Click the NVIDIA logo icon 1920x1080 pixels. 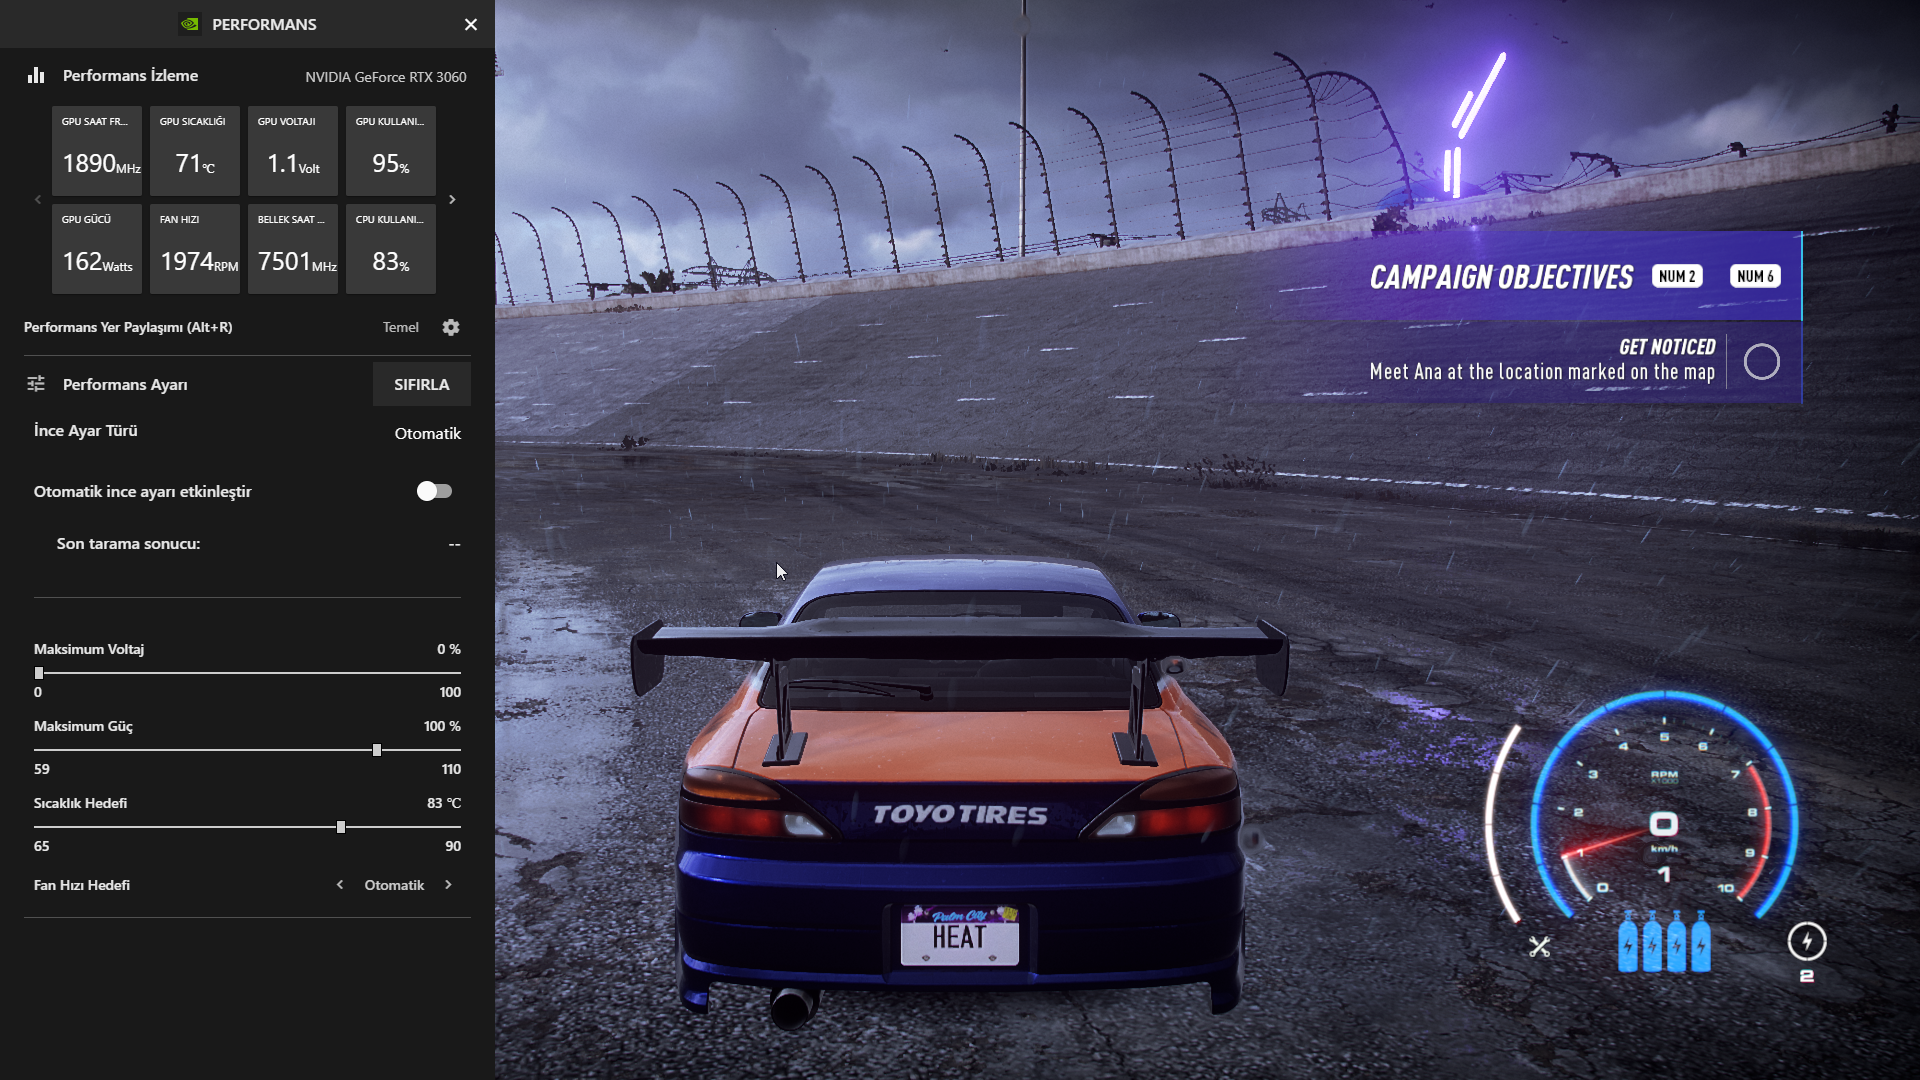[190, 24]
